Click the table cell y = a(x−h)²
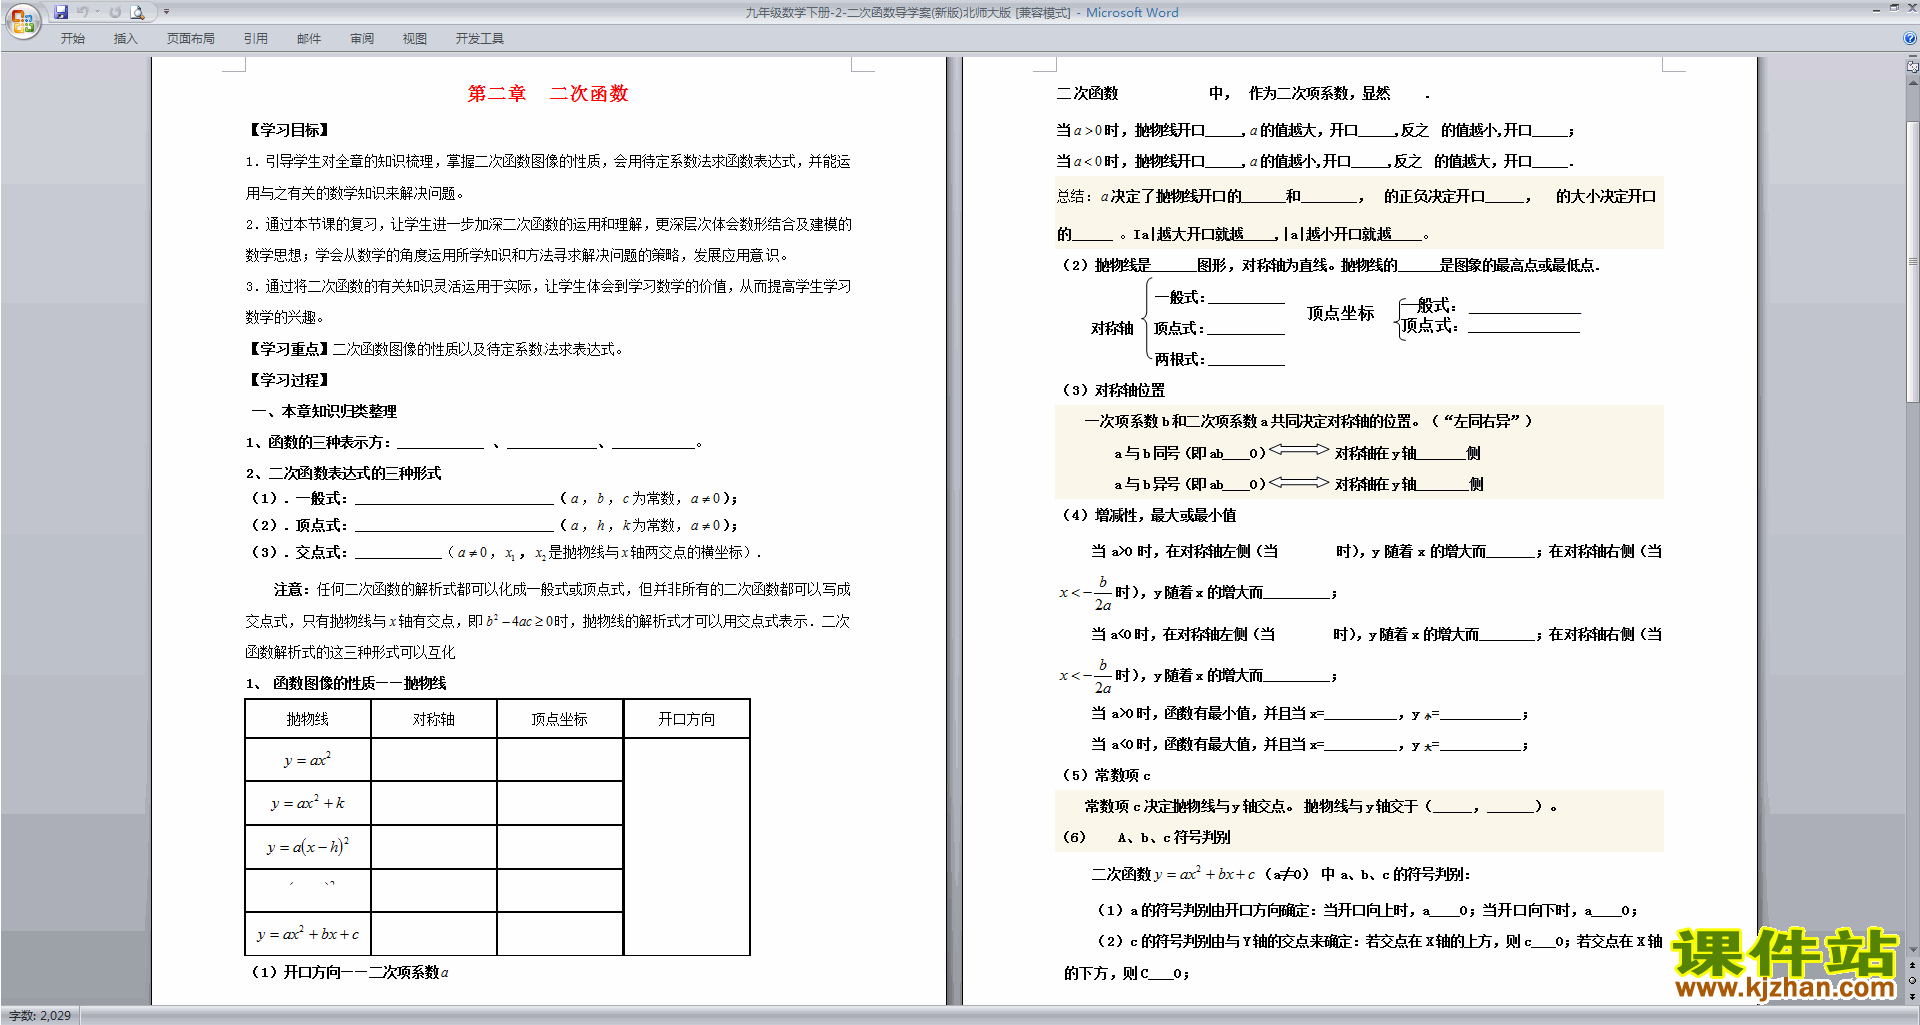Screen dimensions: 1920x1025 click(308, 847)
